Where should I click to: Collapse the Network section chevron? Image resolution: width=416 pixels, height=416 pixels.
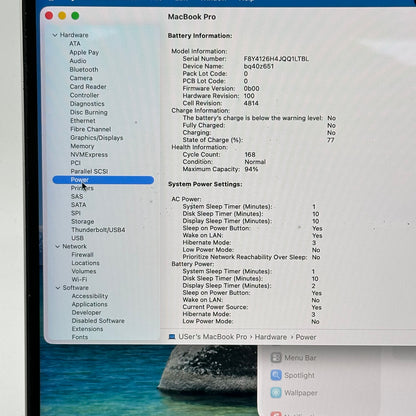[58, 246]
